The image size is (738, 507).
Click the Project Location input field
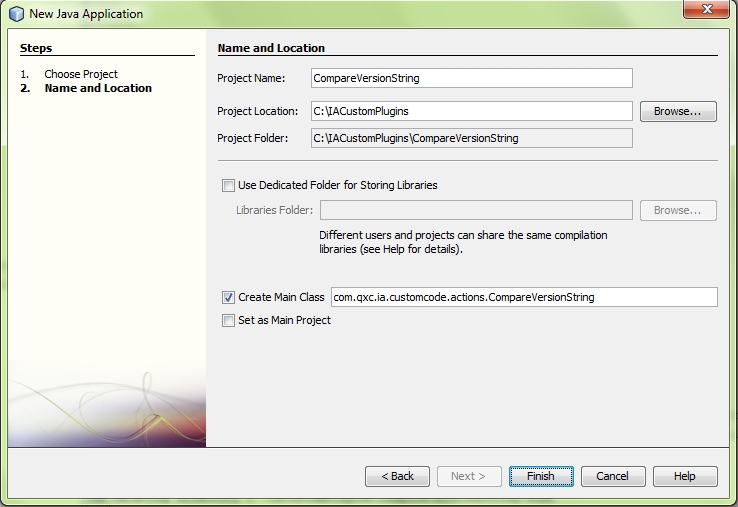click(472, 111)
